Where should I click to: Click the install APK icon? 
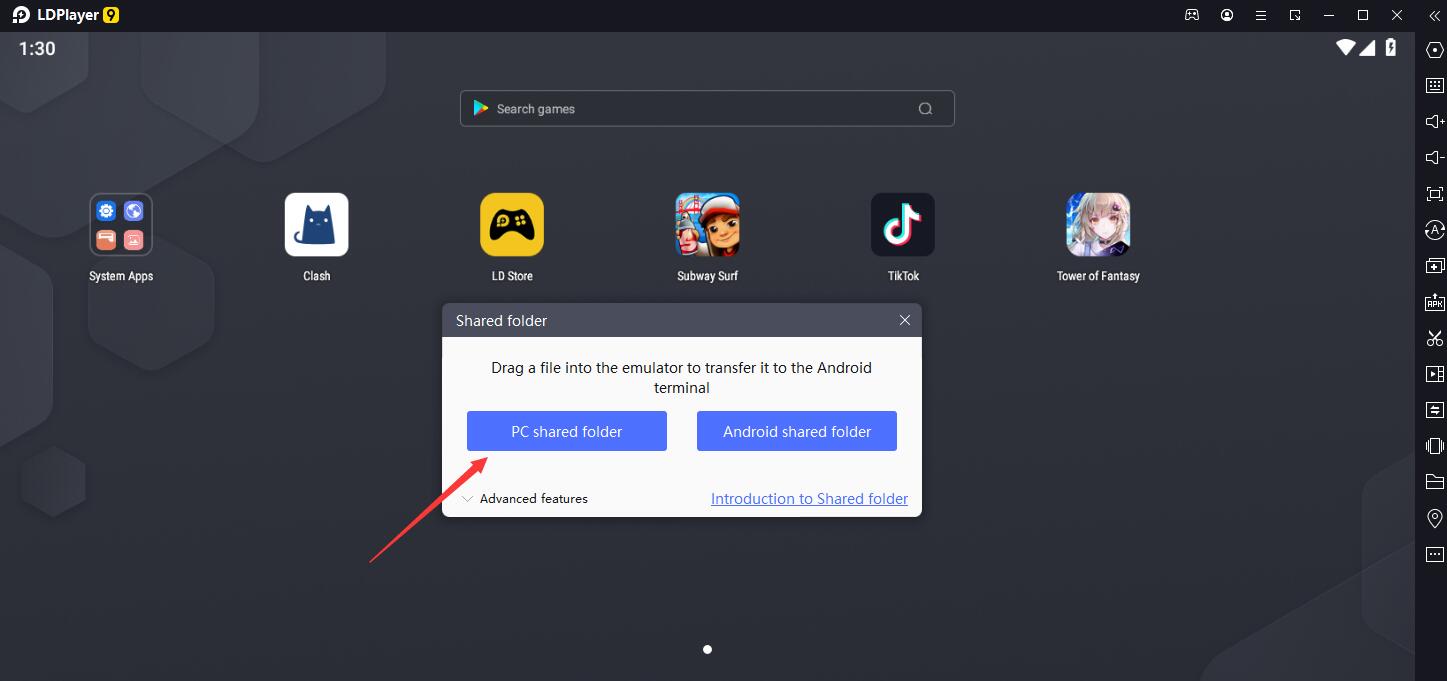[1434, 302]
